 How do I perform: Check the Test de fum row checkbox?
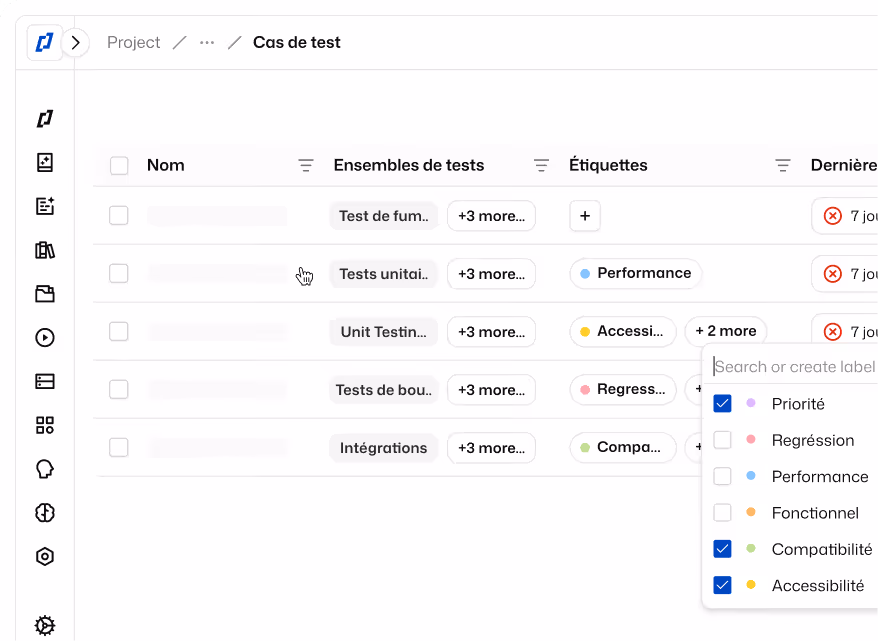pos(119,216)
